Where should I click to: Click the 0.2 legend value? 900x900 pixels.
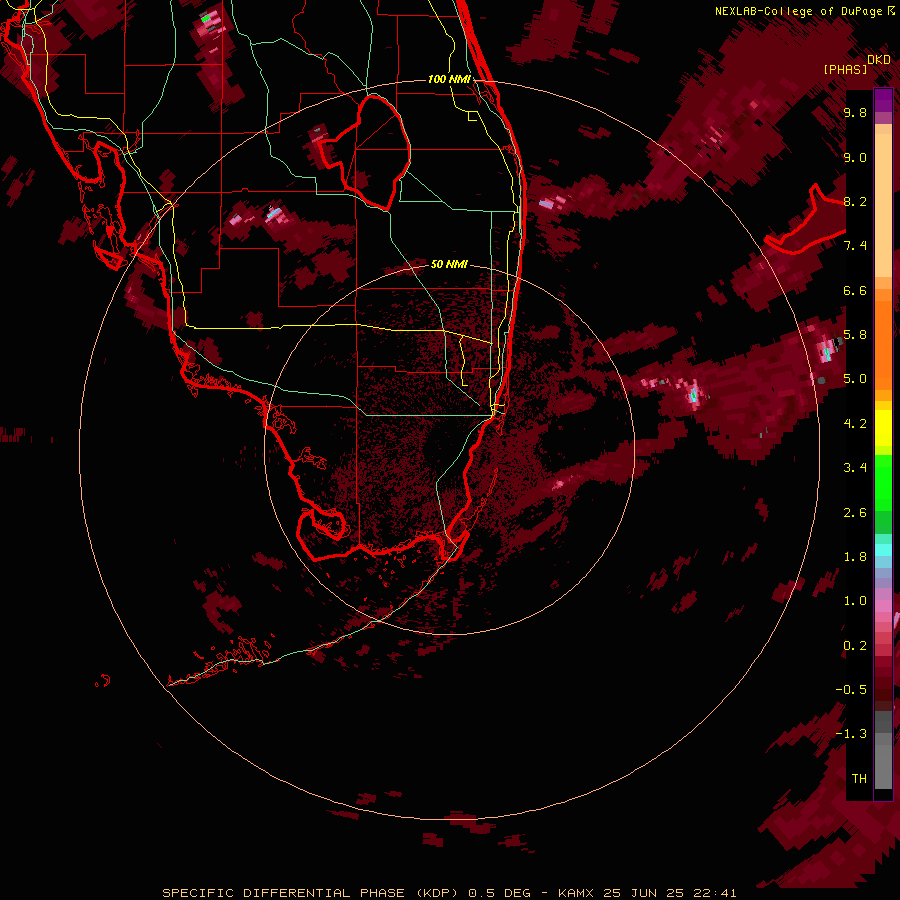(855, 646)
